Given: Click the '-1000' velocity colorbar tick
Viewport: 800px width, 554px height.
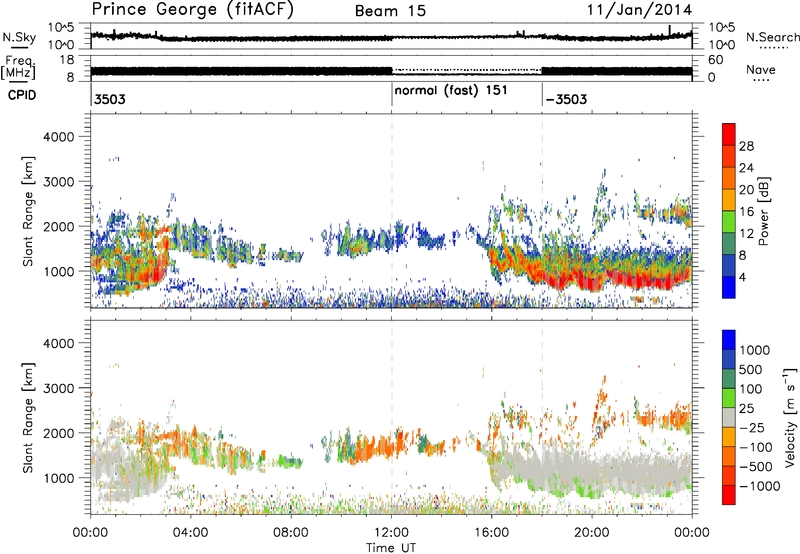Looking at the screenshot, I should click(760, 486).
